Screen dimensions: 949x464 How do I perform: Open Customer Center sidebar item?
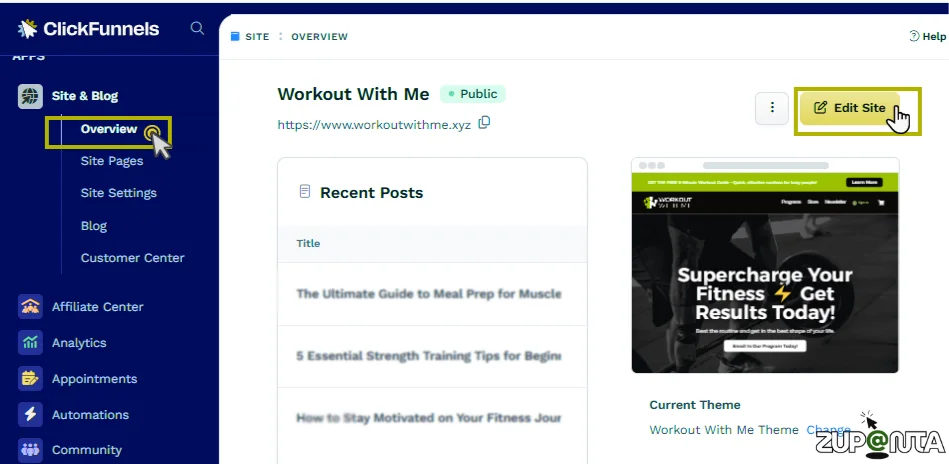click(133, 258)
